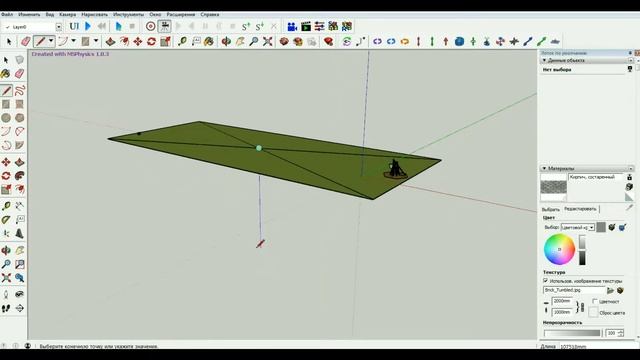Select the Offset tool in left toolbar
This screenshot has width=640, height=360.
(x=20, y=189)
